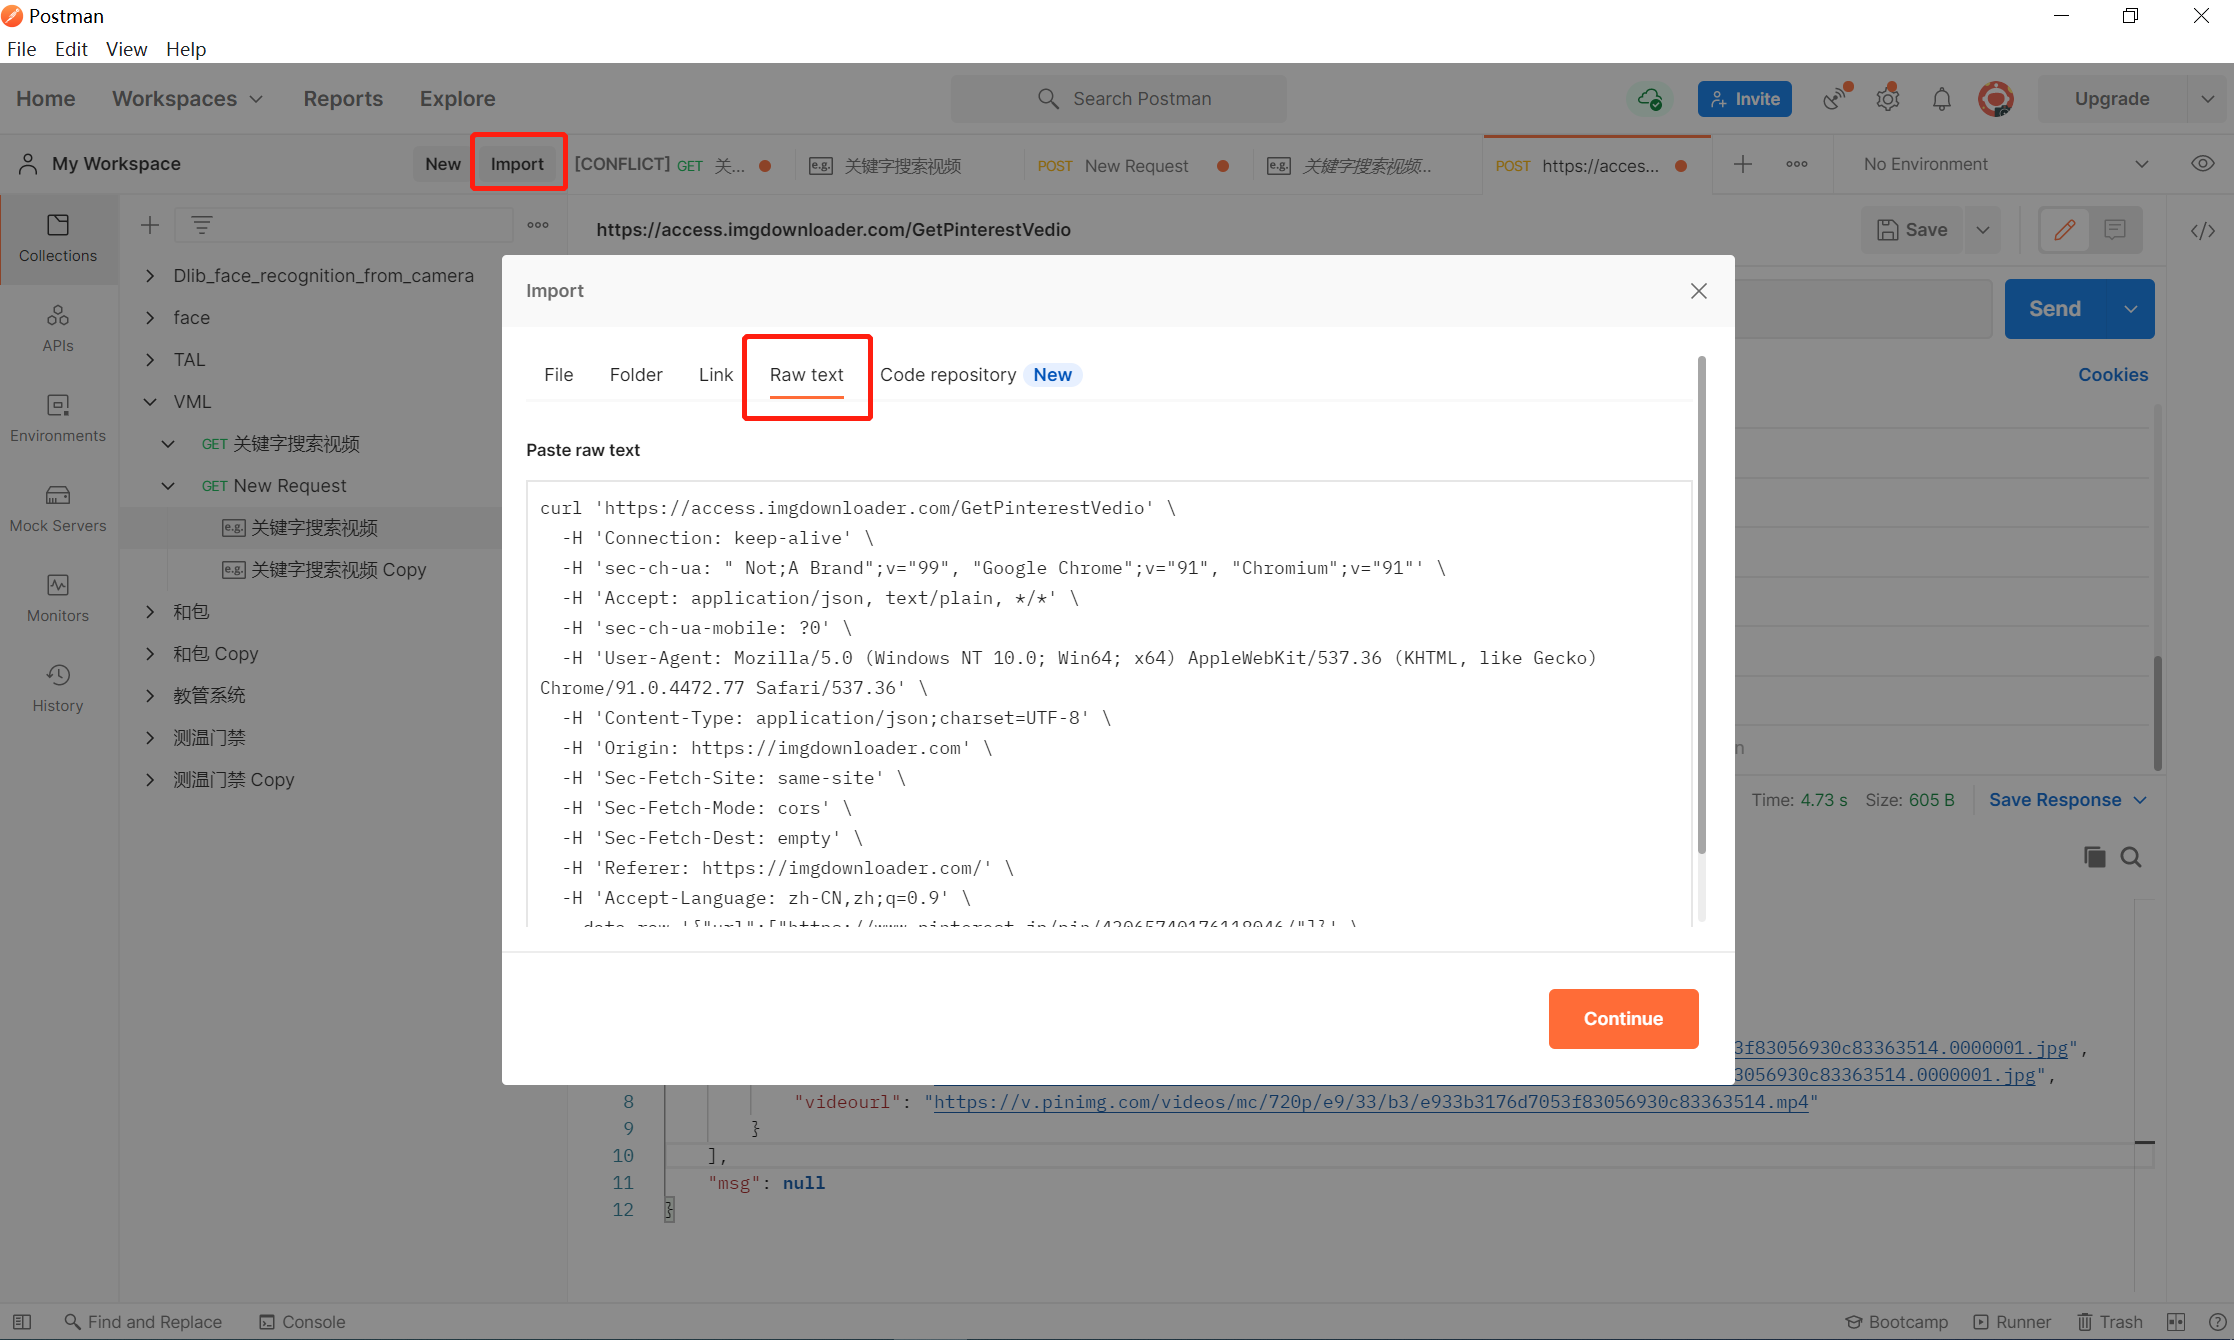Click the Raw text tab in Import dialog
The image size is (2234, 1340).
click(807, 373)
